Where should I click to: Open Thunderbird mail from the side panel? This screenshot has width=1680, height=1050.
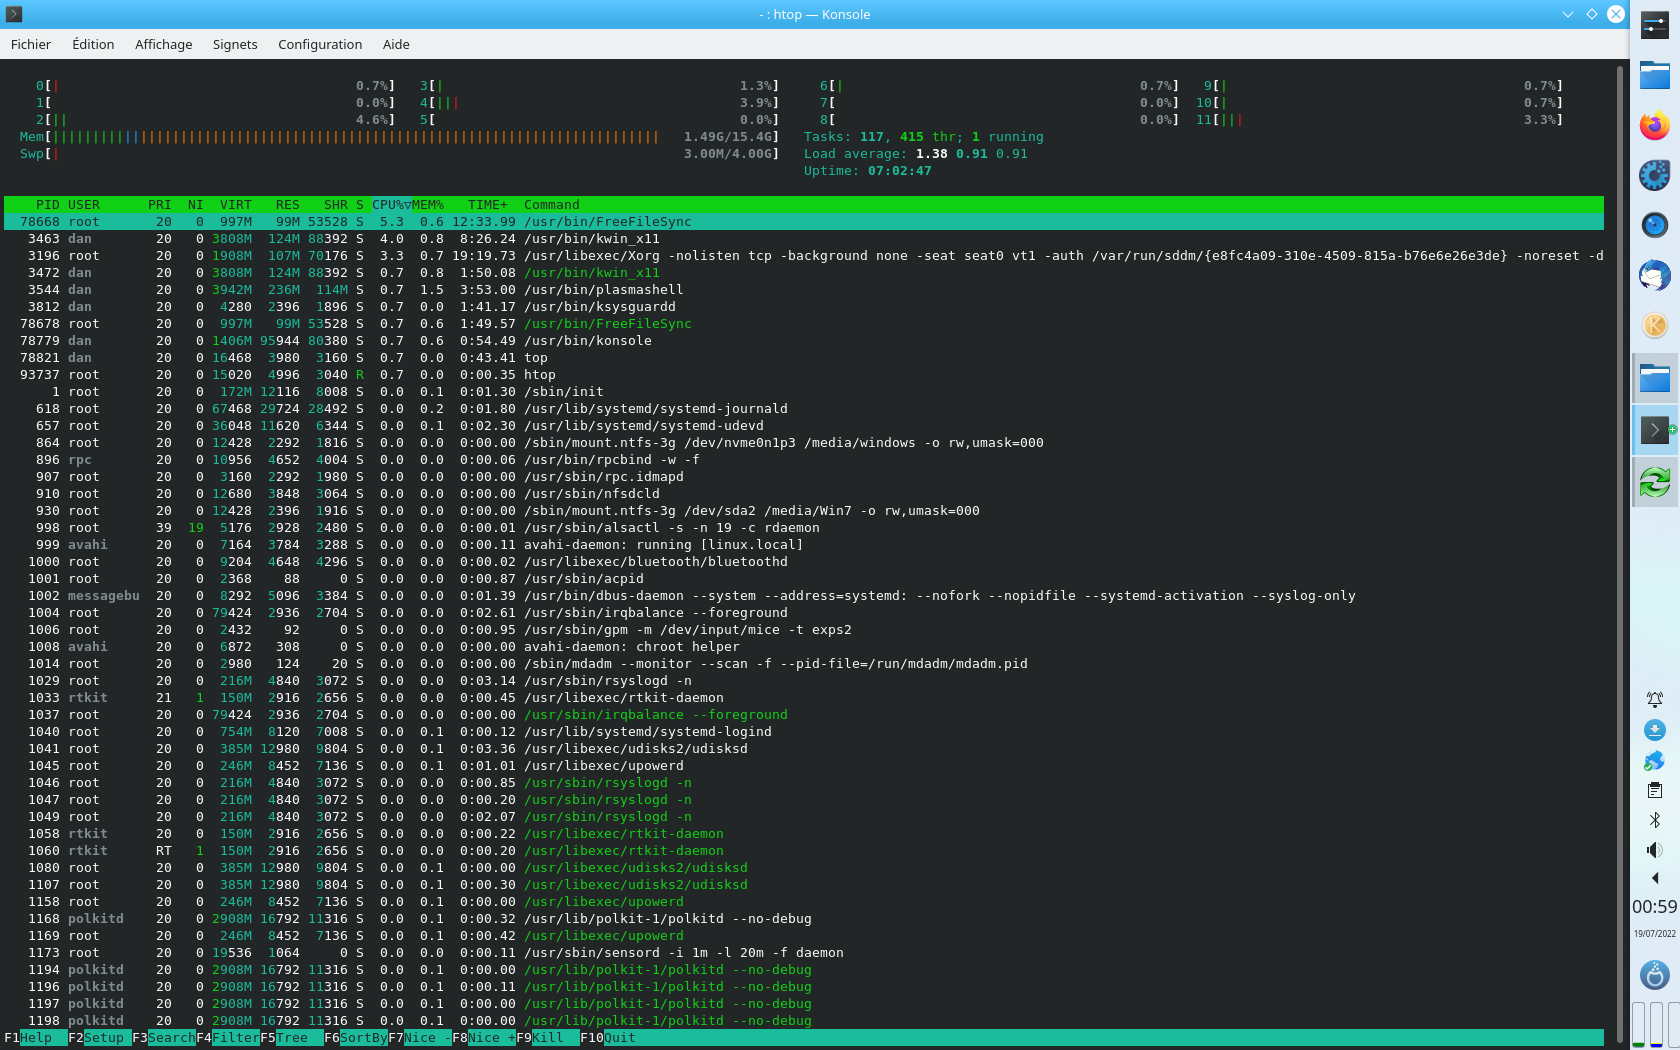click(1655, 275)
